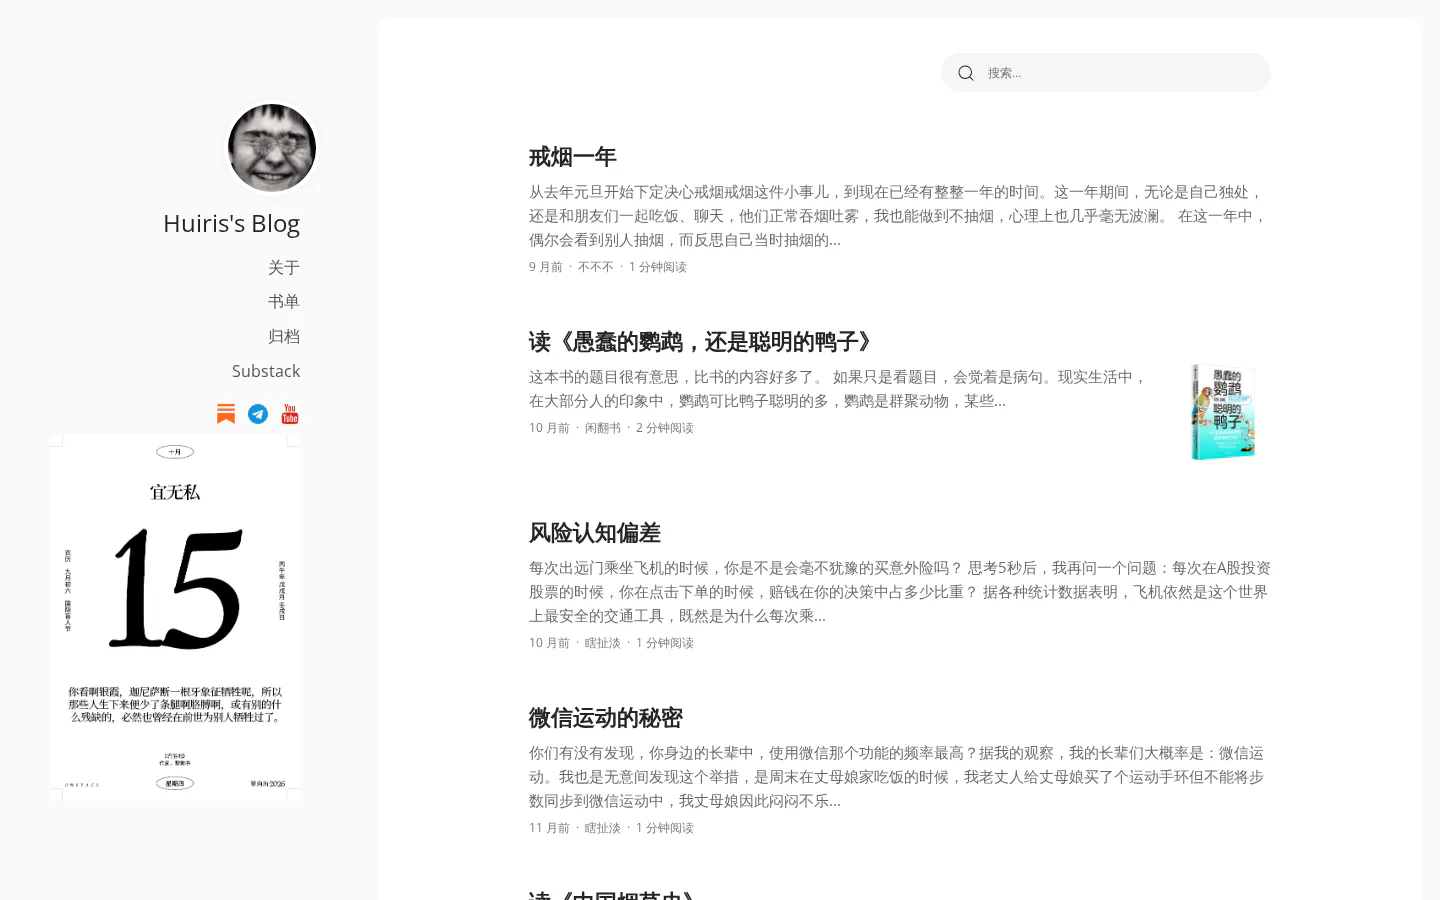Open the YouTube icon link
The height and width of the screenshot is (900, 1440).
click(x=290, y=414)
